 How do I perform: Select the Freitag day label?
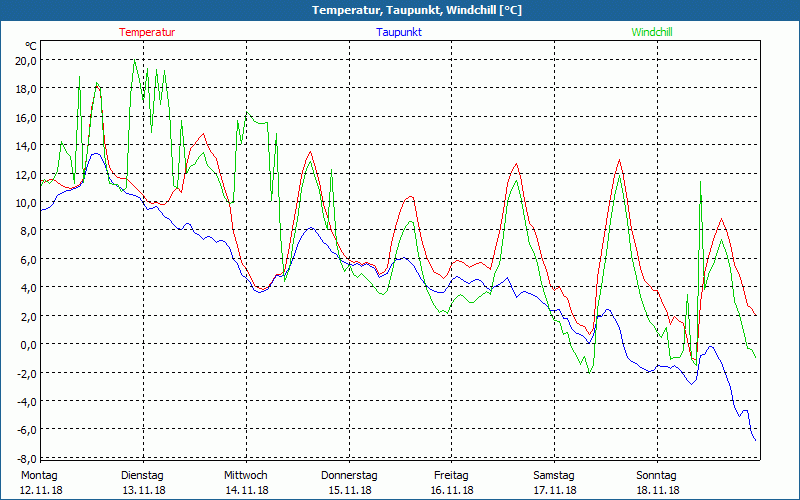[x=452, y=475]
